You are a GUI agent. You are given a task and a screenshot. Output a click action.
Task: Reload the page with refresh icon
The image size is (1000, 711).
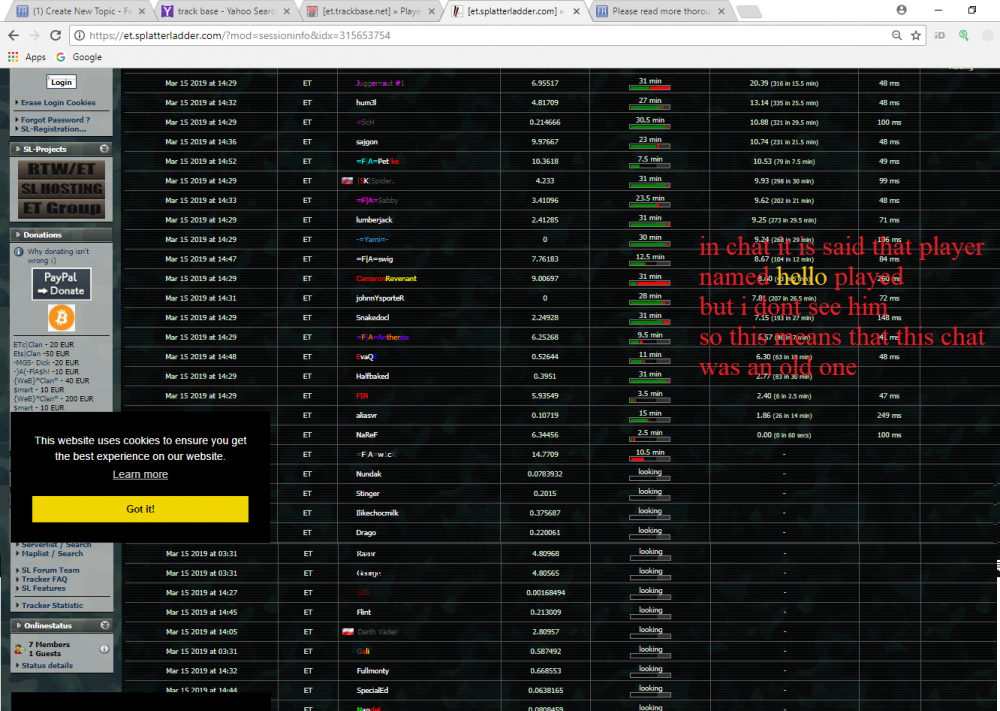(55, 35)
